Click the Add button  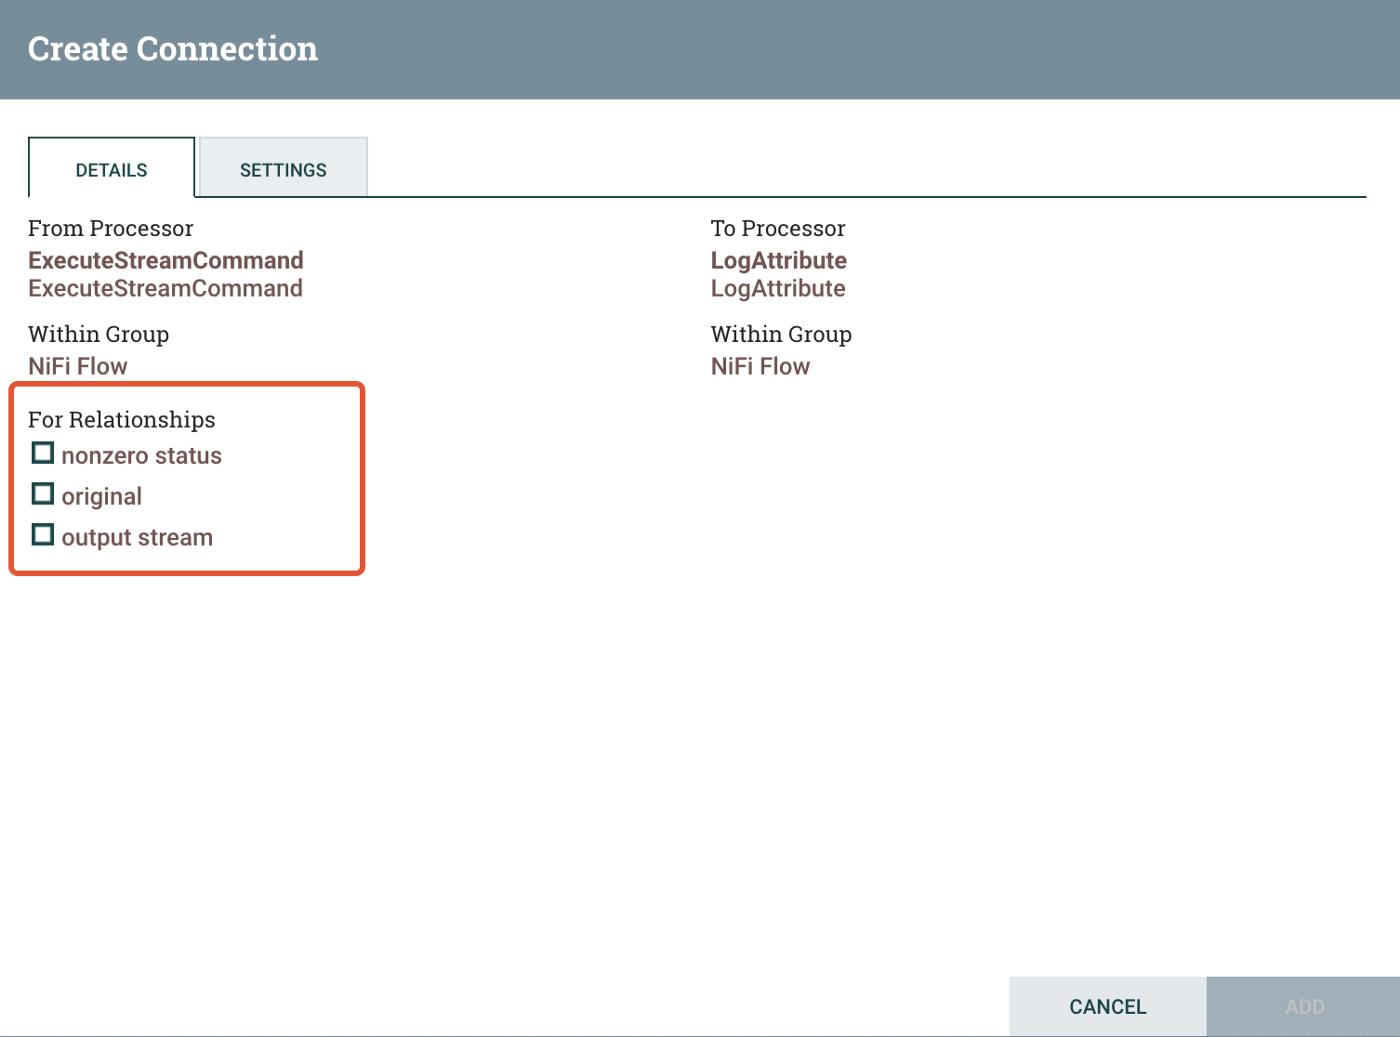(x=1303, y=1007)
